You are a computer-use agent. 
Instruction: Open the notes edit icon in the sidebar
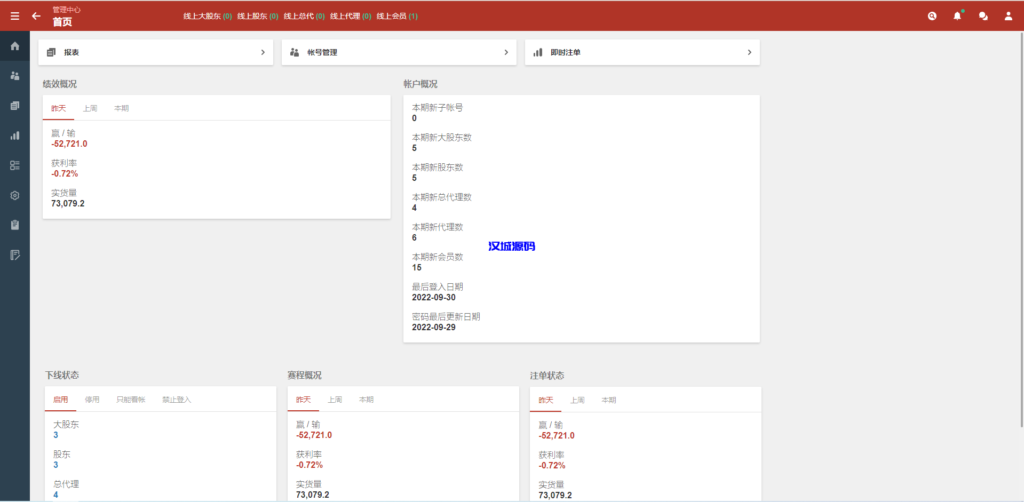(x=15, y=255)
